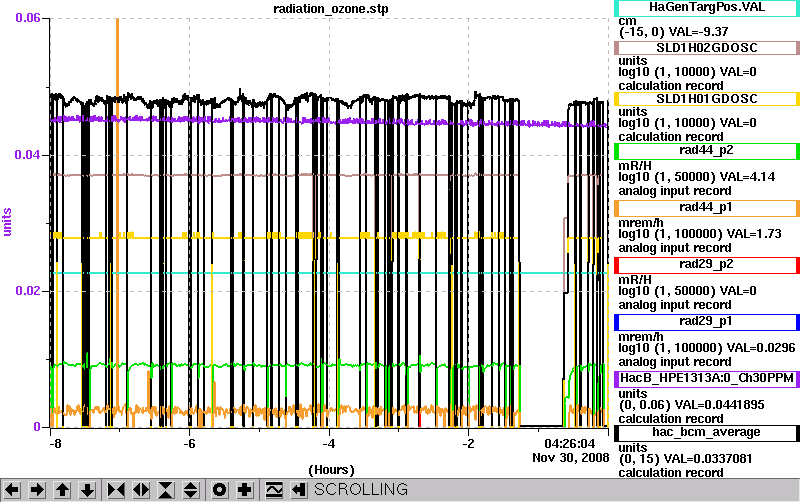Compress the time axis with the inward horizontal triangles icon

pyautogui.click(x=116, y=490)
